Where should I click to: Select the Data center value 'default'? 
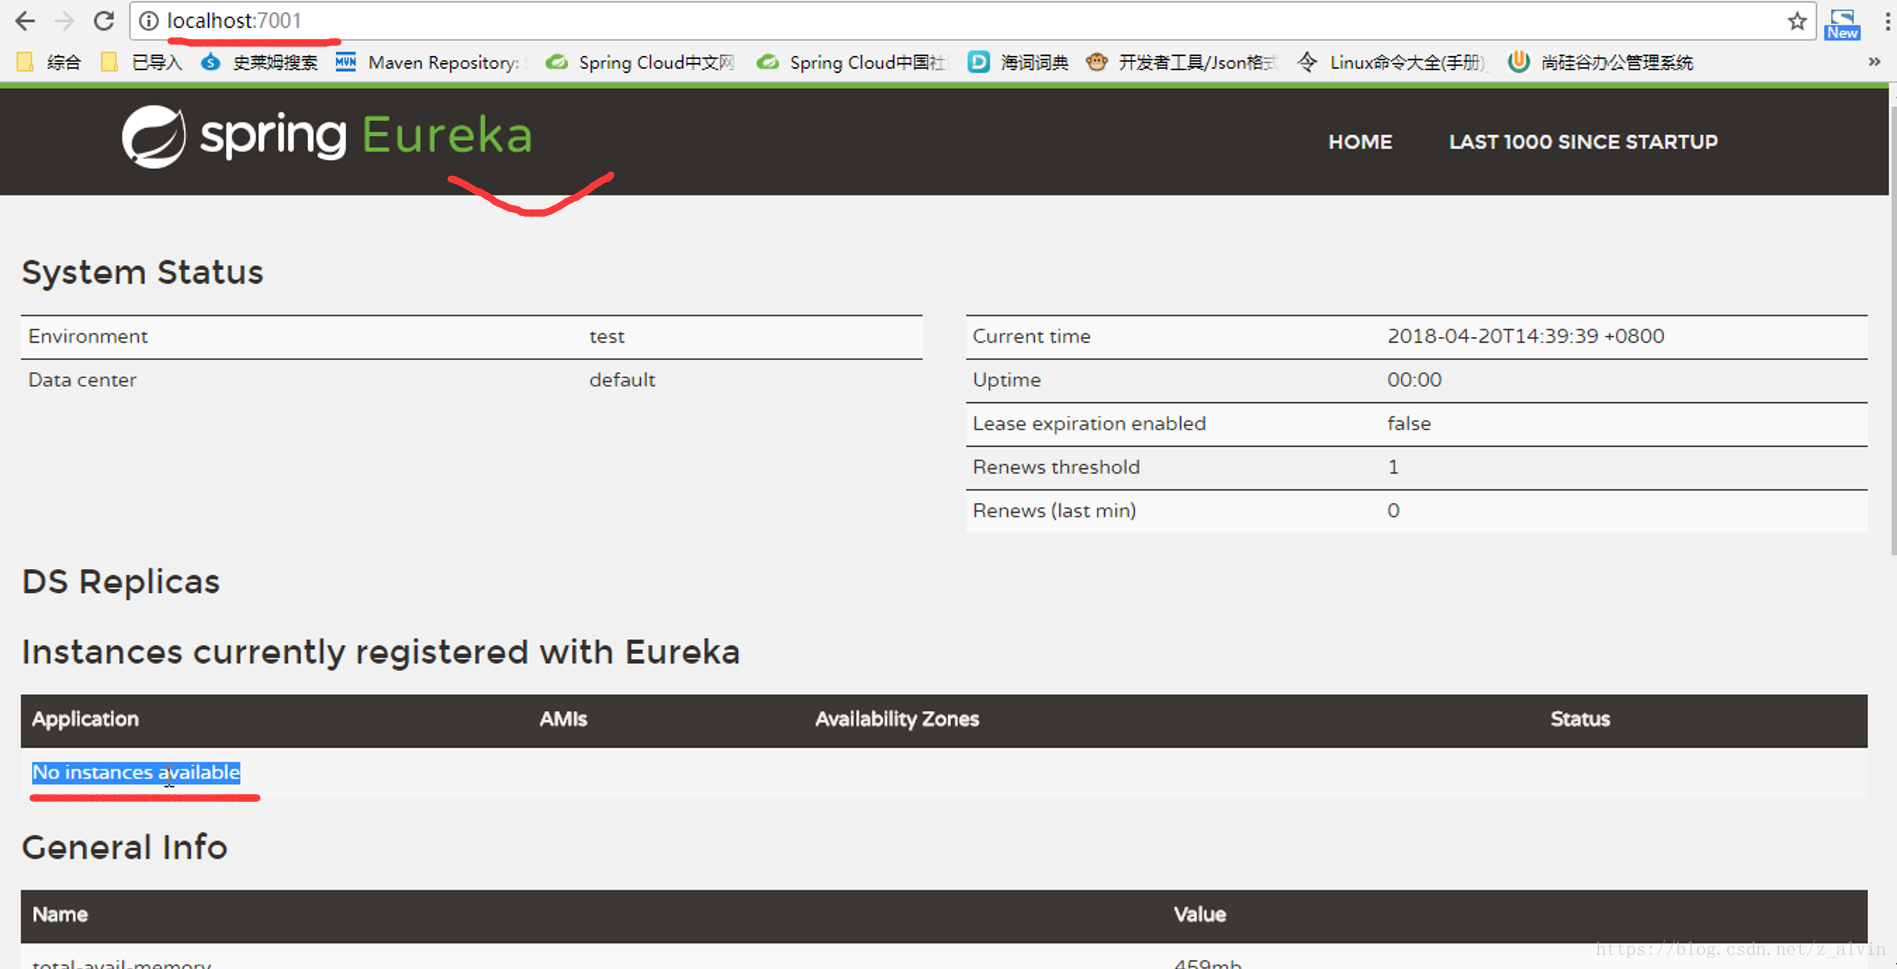(x=622, y=380)
